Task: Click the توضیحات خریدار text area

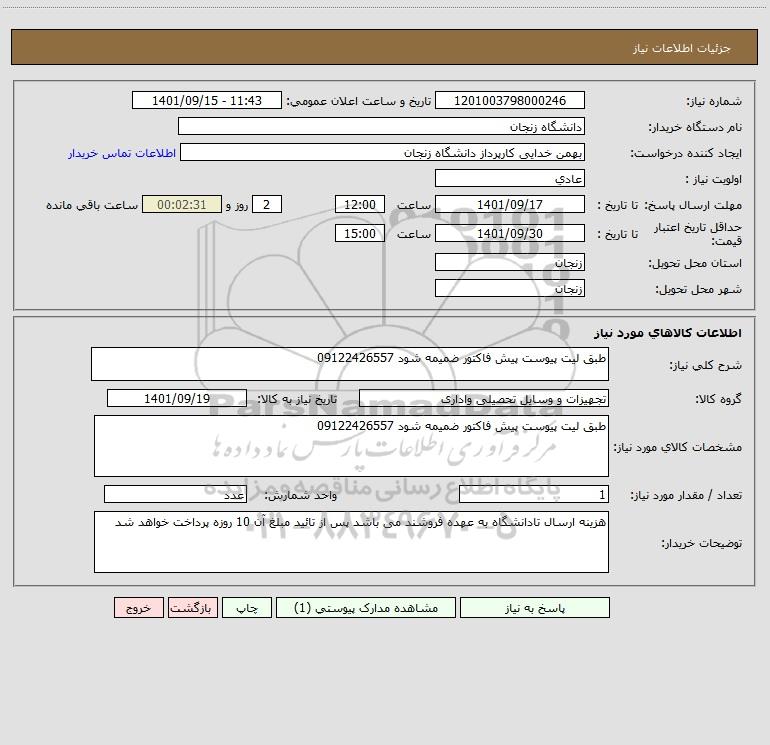Action: [351, 542]
